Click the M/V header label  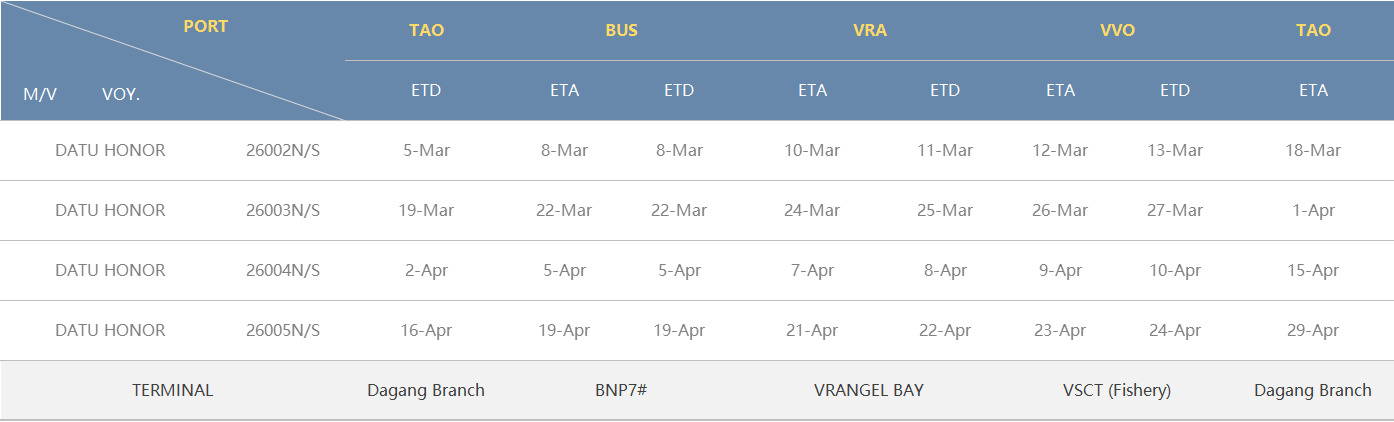point(40,94)
